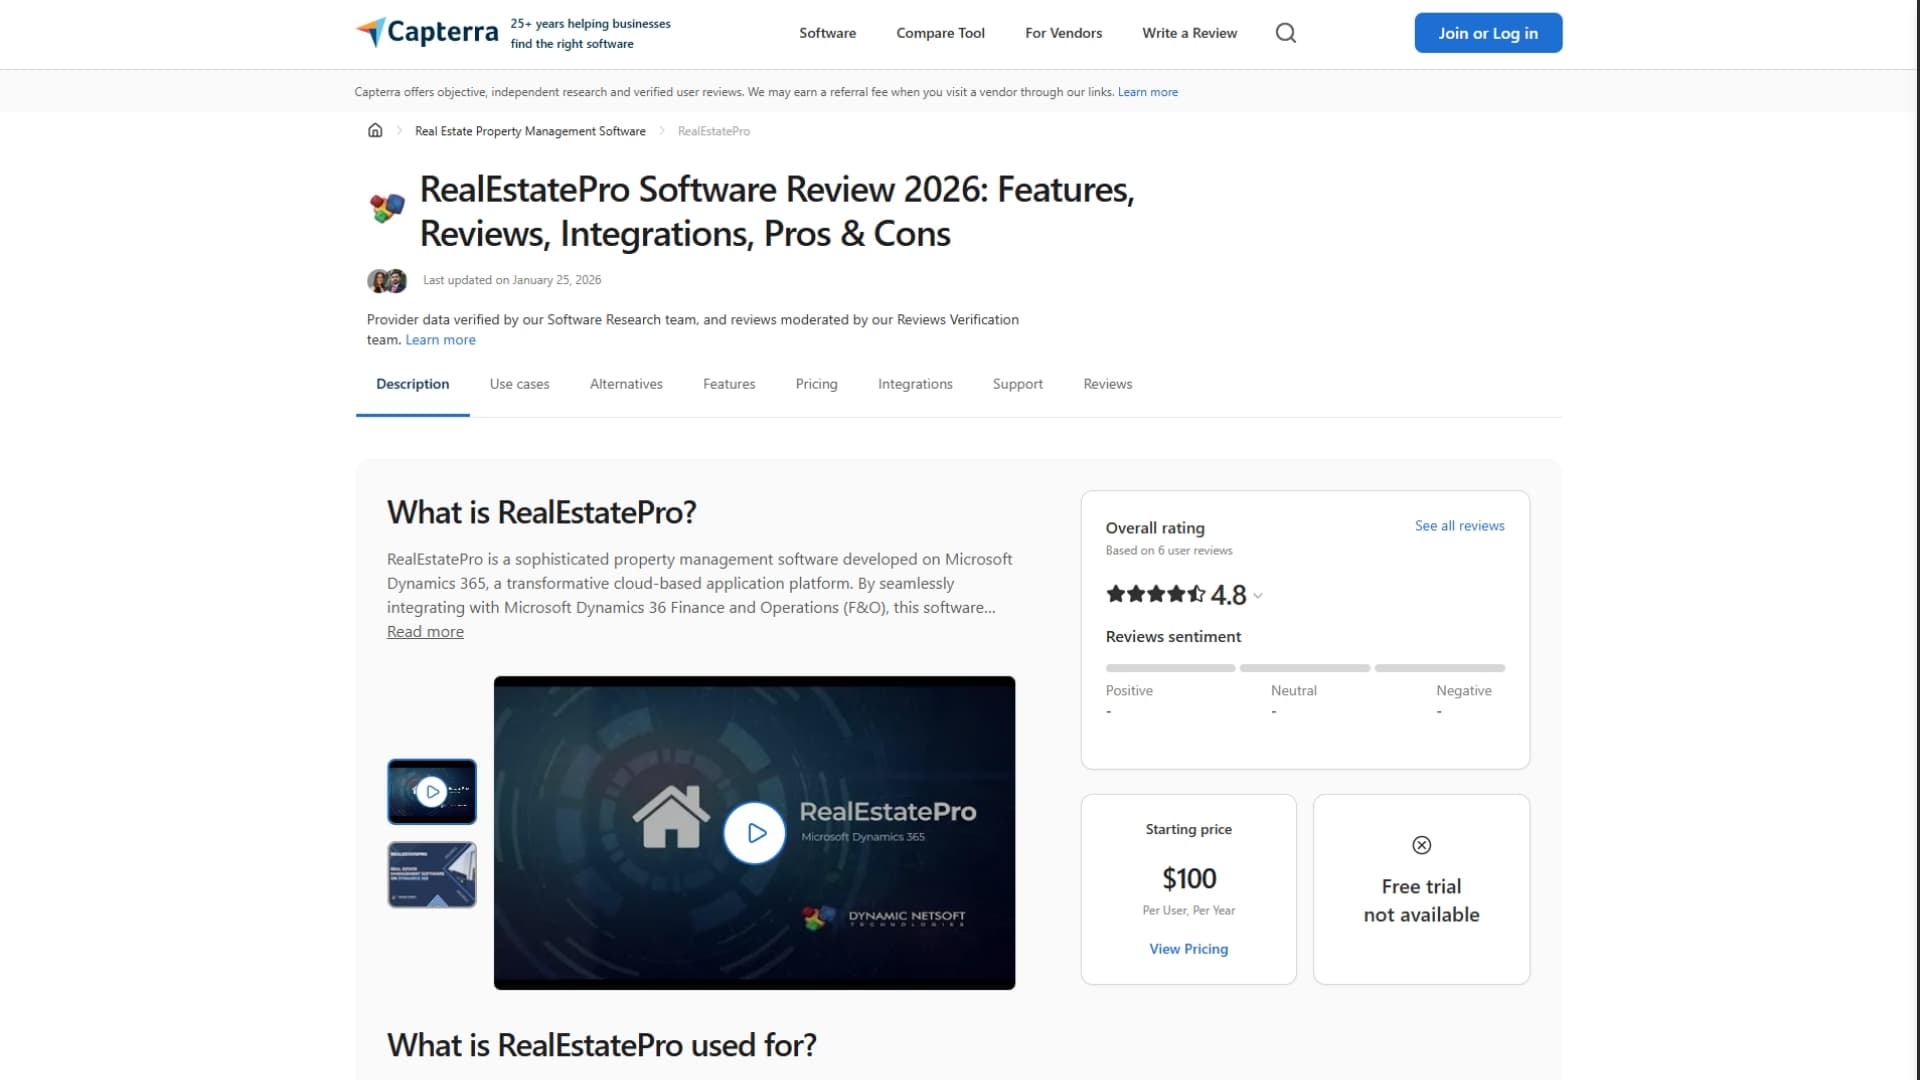1920x1080 pixels.
Task: Open See all reviews
Action: tap(1459, 525)
